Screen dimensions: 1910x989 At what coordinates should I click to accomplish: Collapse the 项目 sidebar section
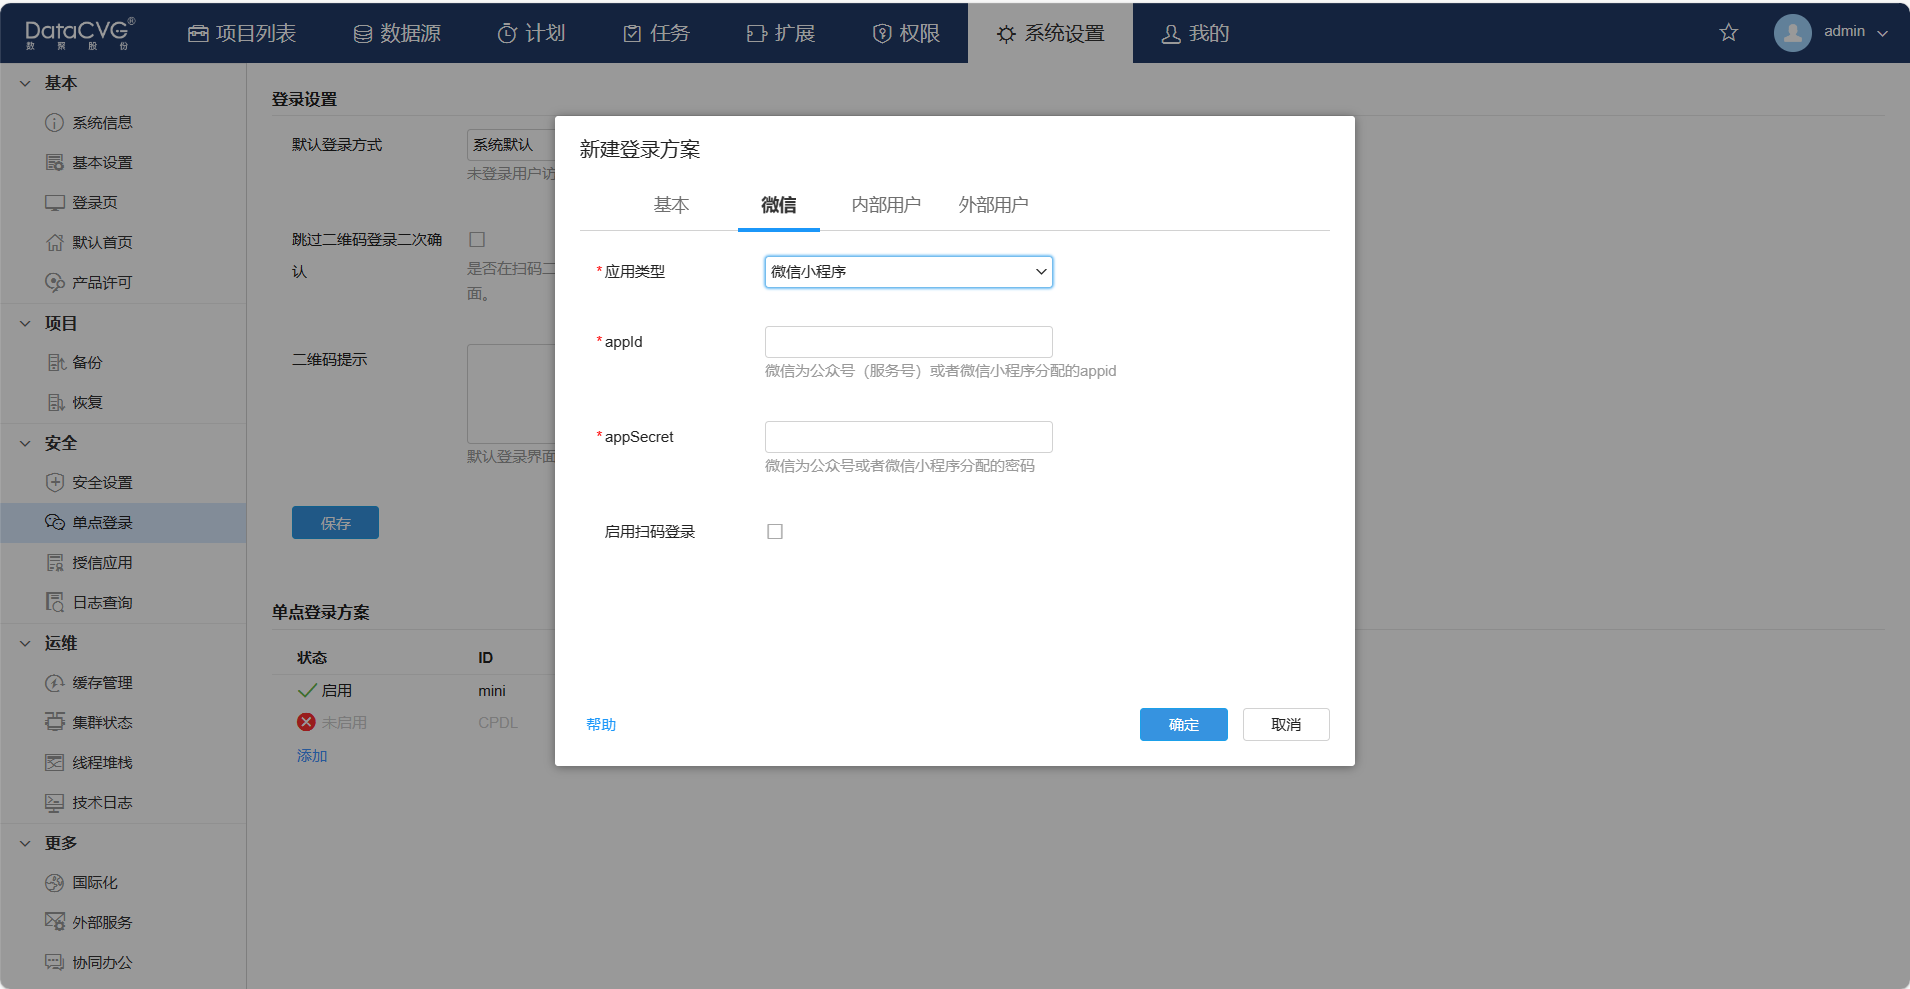(x=25, y=323)
